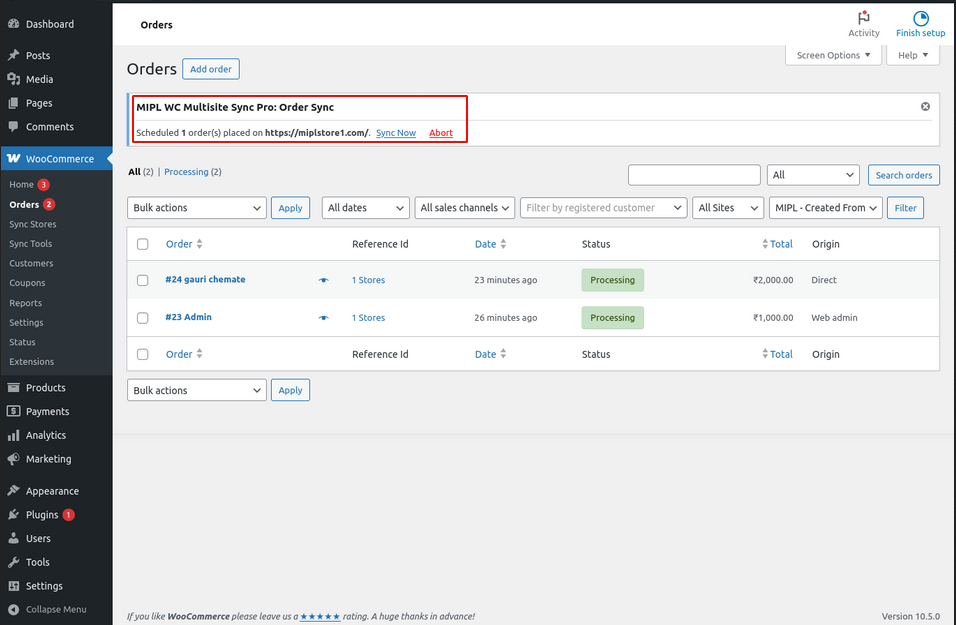
Task: Tick the checkbox for order #23
Action: click(143, 318)
